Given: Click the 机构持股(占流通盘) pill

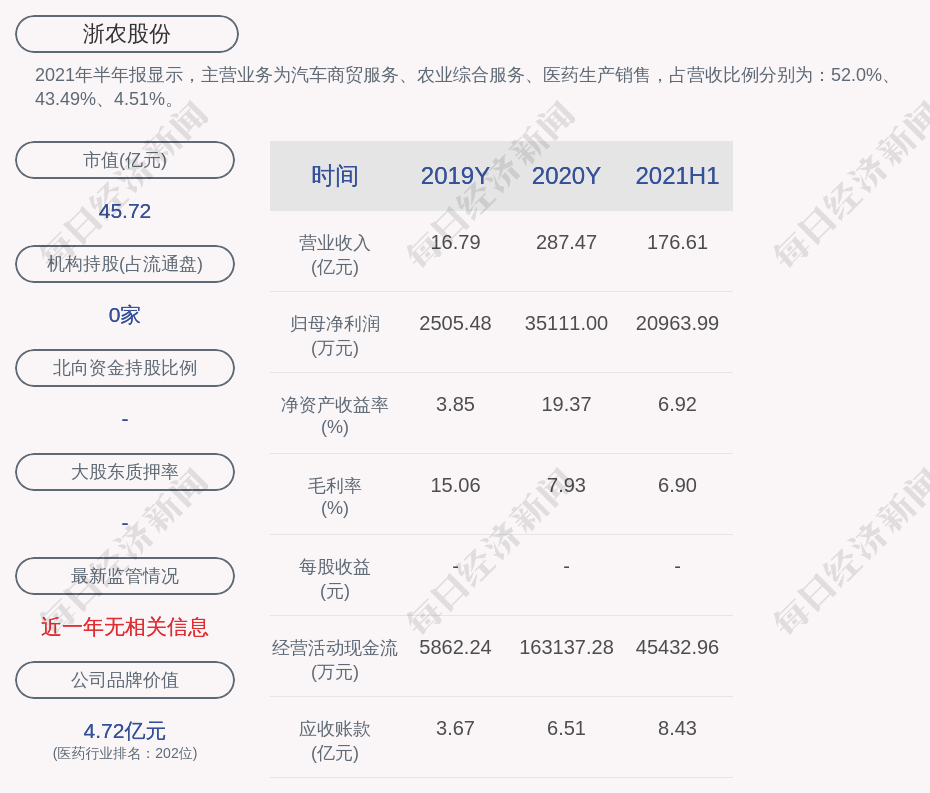Looking at the screenshot, I should [125, 264].
